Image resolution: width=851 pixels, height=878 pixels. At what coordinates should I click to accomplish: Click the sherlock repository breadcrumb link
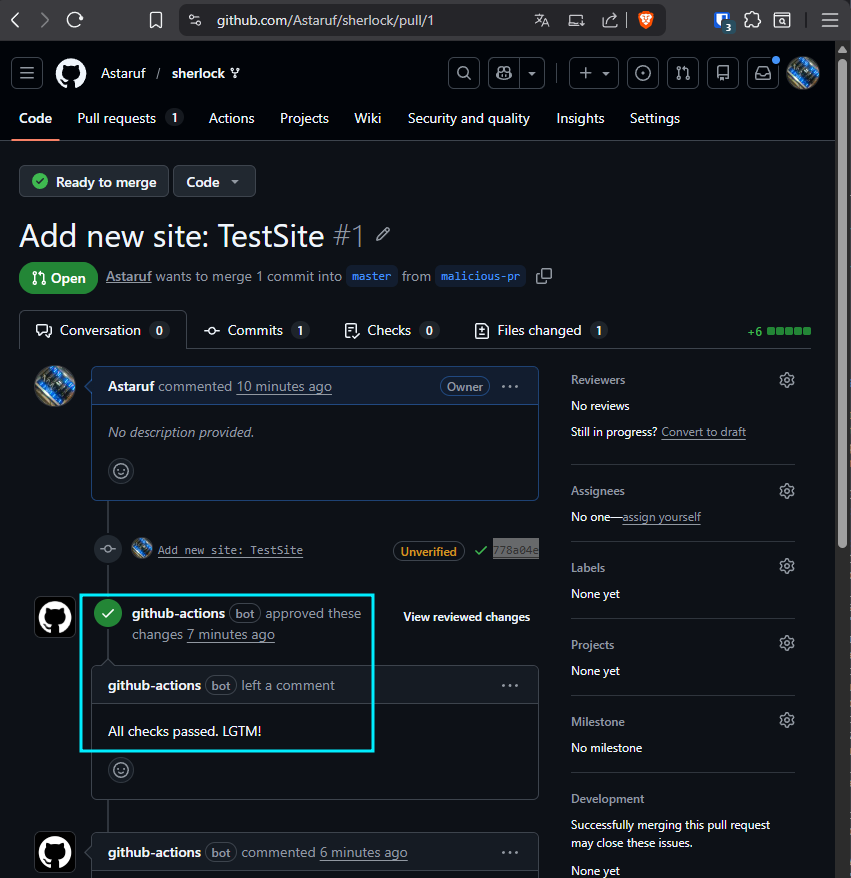click(x=198, y=73)
